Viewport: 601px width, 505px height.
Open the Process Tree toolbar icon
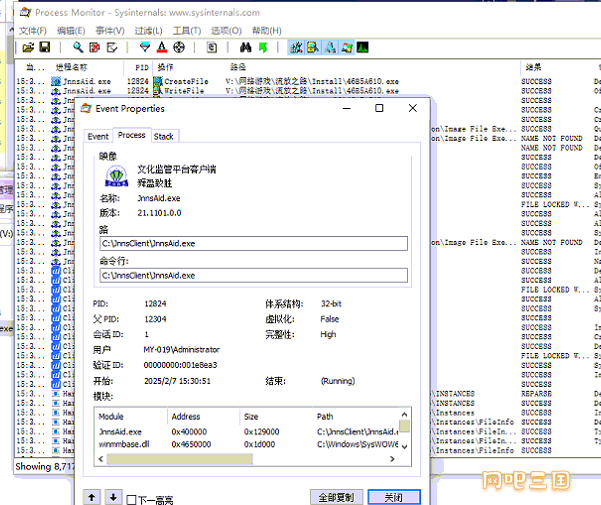tap(212, 48)
